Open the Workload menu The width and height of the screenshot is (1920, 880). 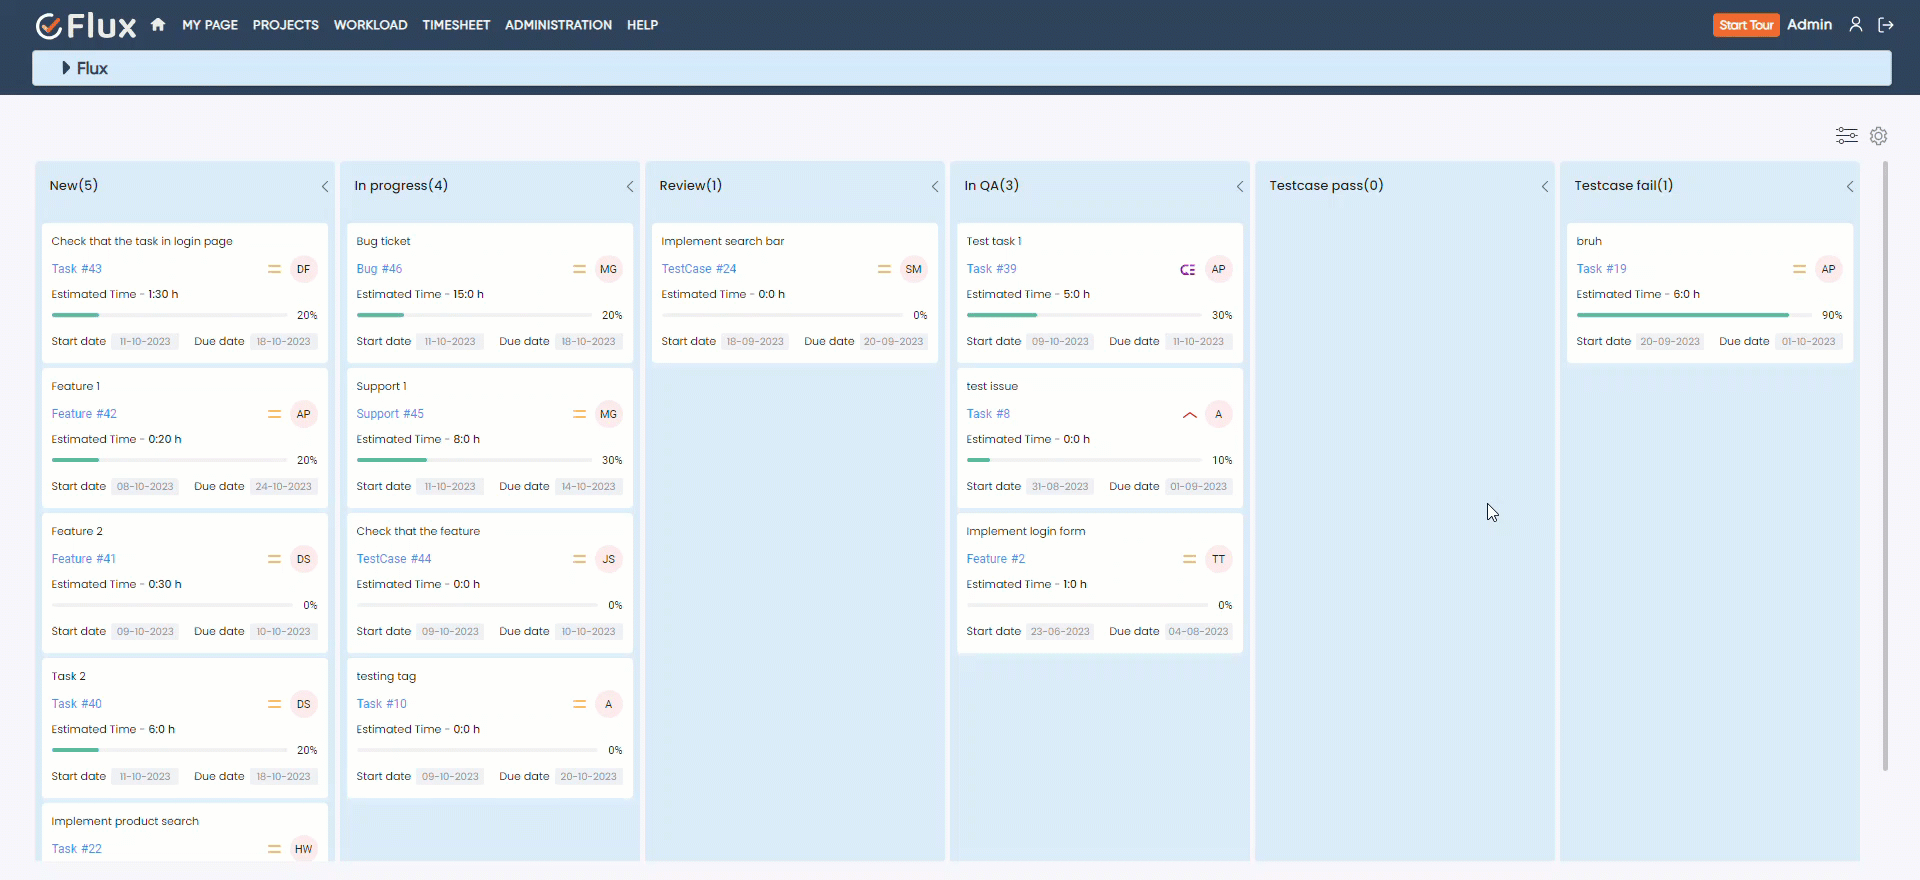pyautogui.click(x=370, y=25)
